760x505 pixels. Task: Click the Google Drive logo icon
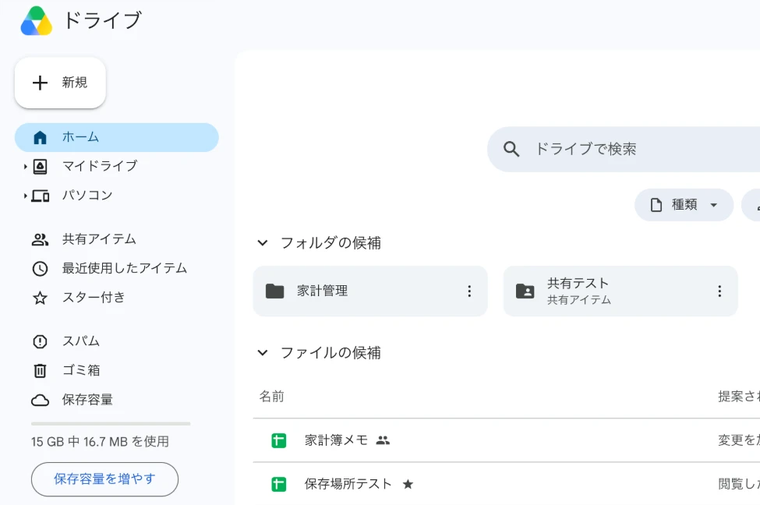[36, 21]
